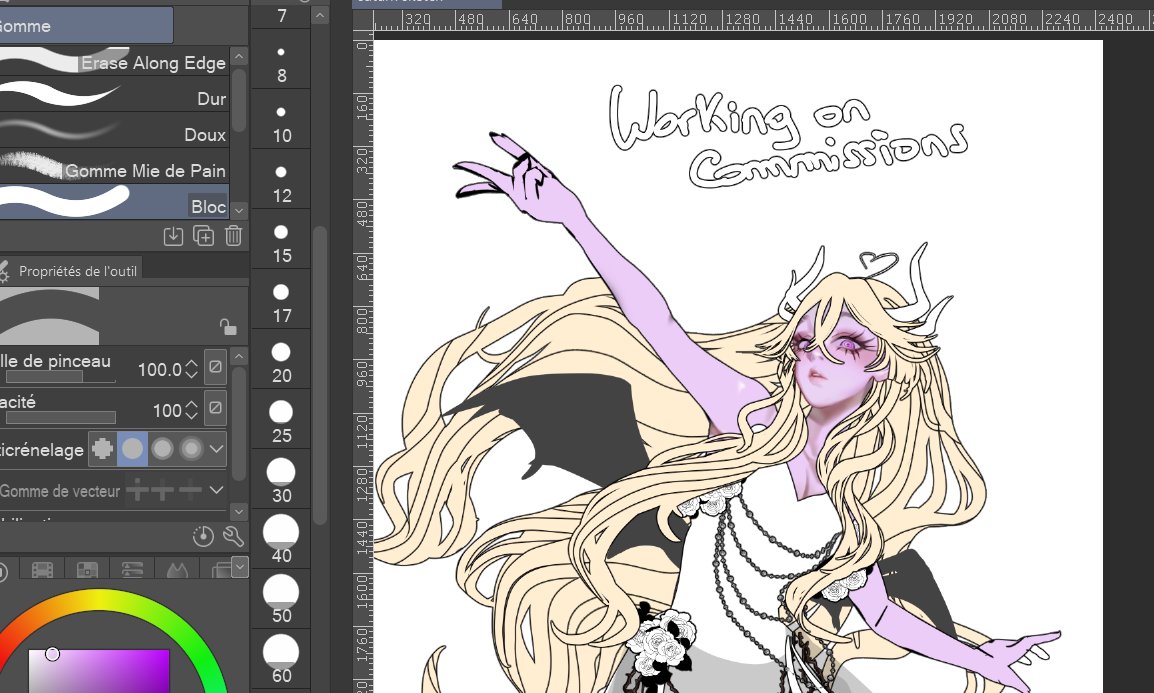Select first Gomme de vecteur mode
The height and width of the screenshot is (693, 1154).
pyautogui.click(x=137, y=490)
